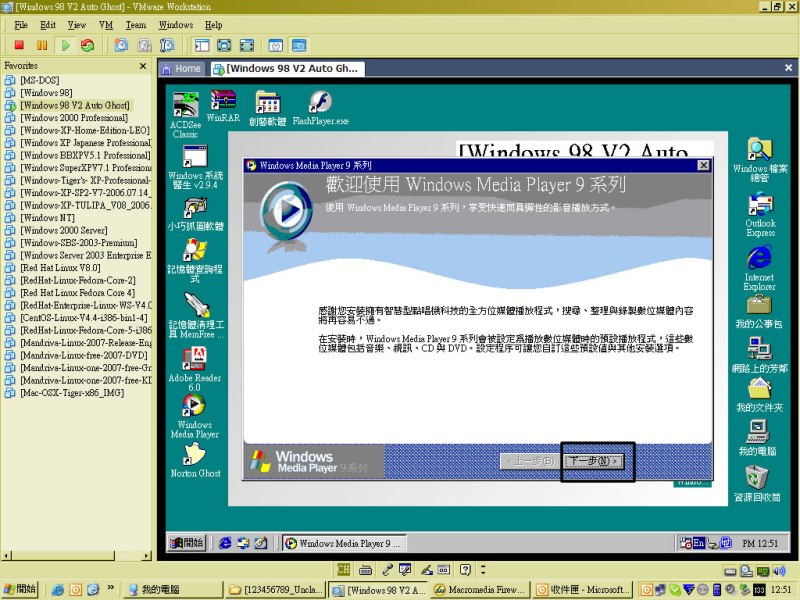Click the Console View toolbar icon
This screenshot has height=600, width=800.
click(299, 45)
